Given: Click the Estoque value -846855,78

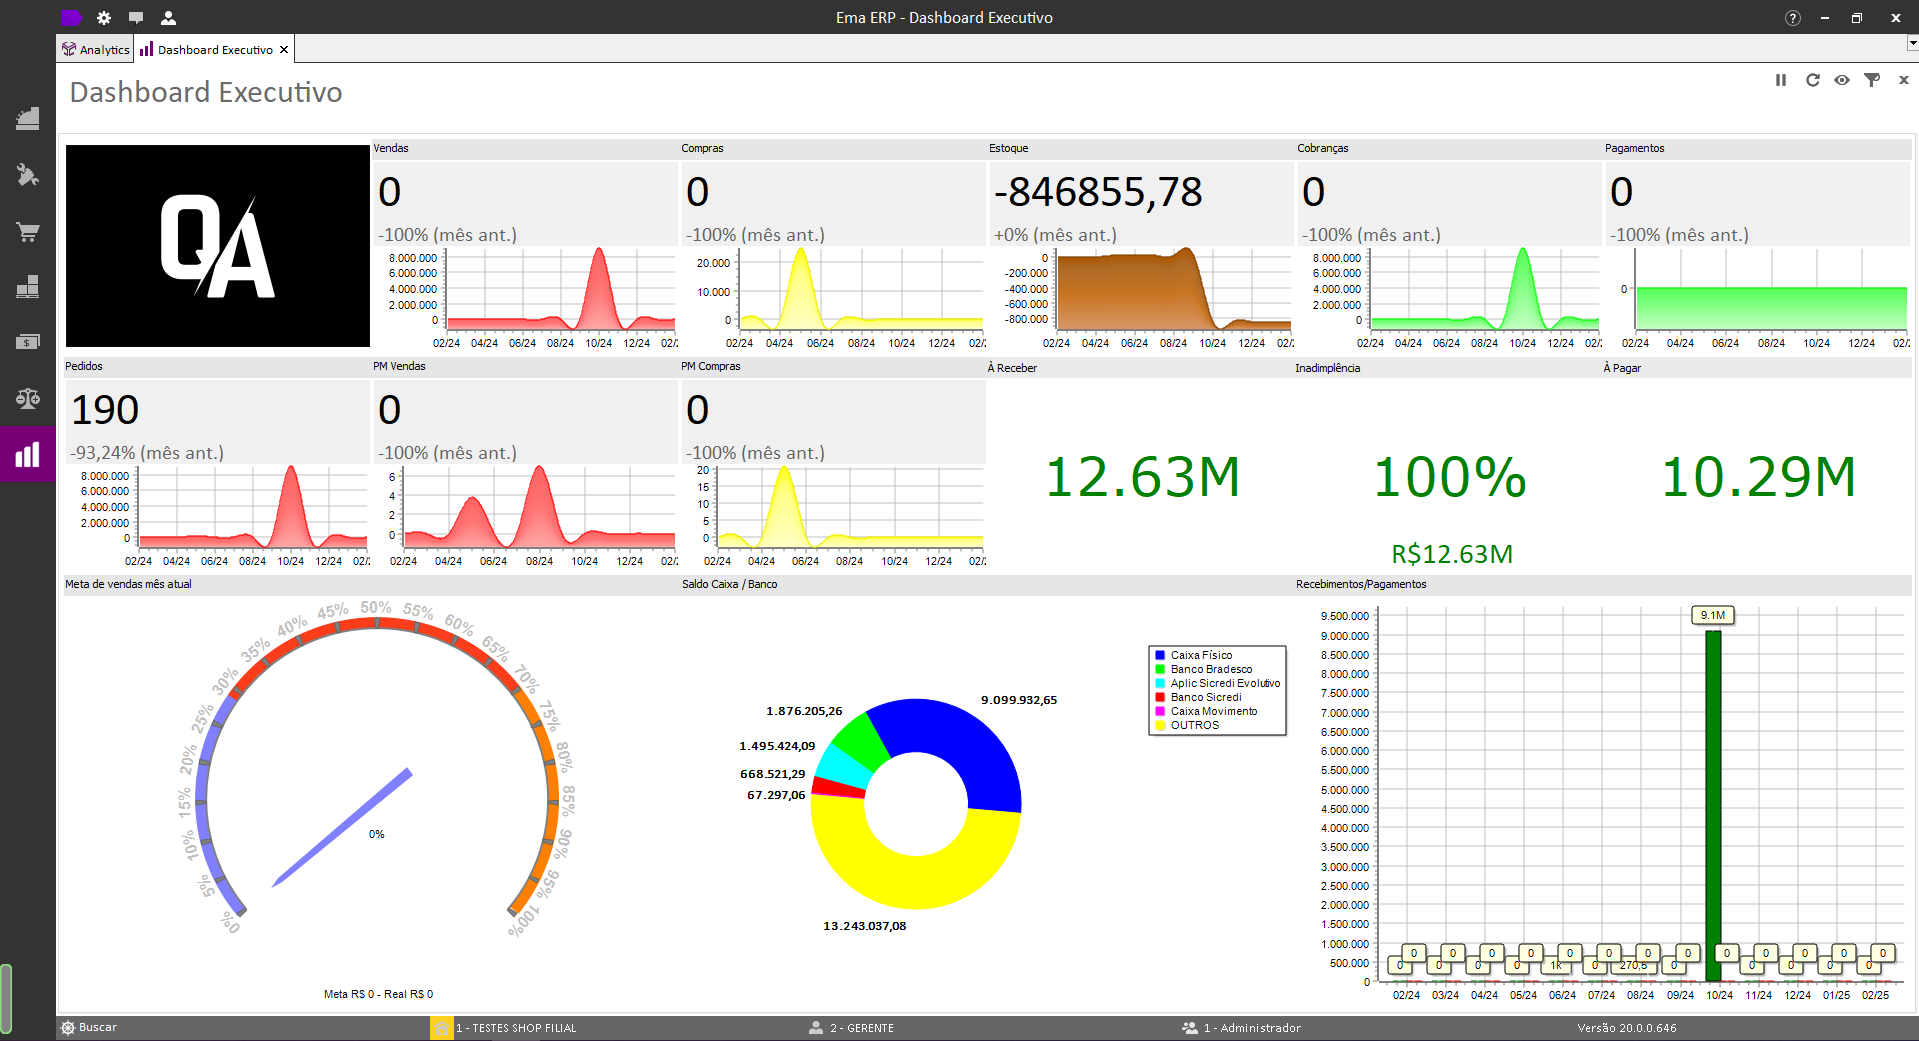Looking at the screenshot, I should (1098, 192).
